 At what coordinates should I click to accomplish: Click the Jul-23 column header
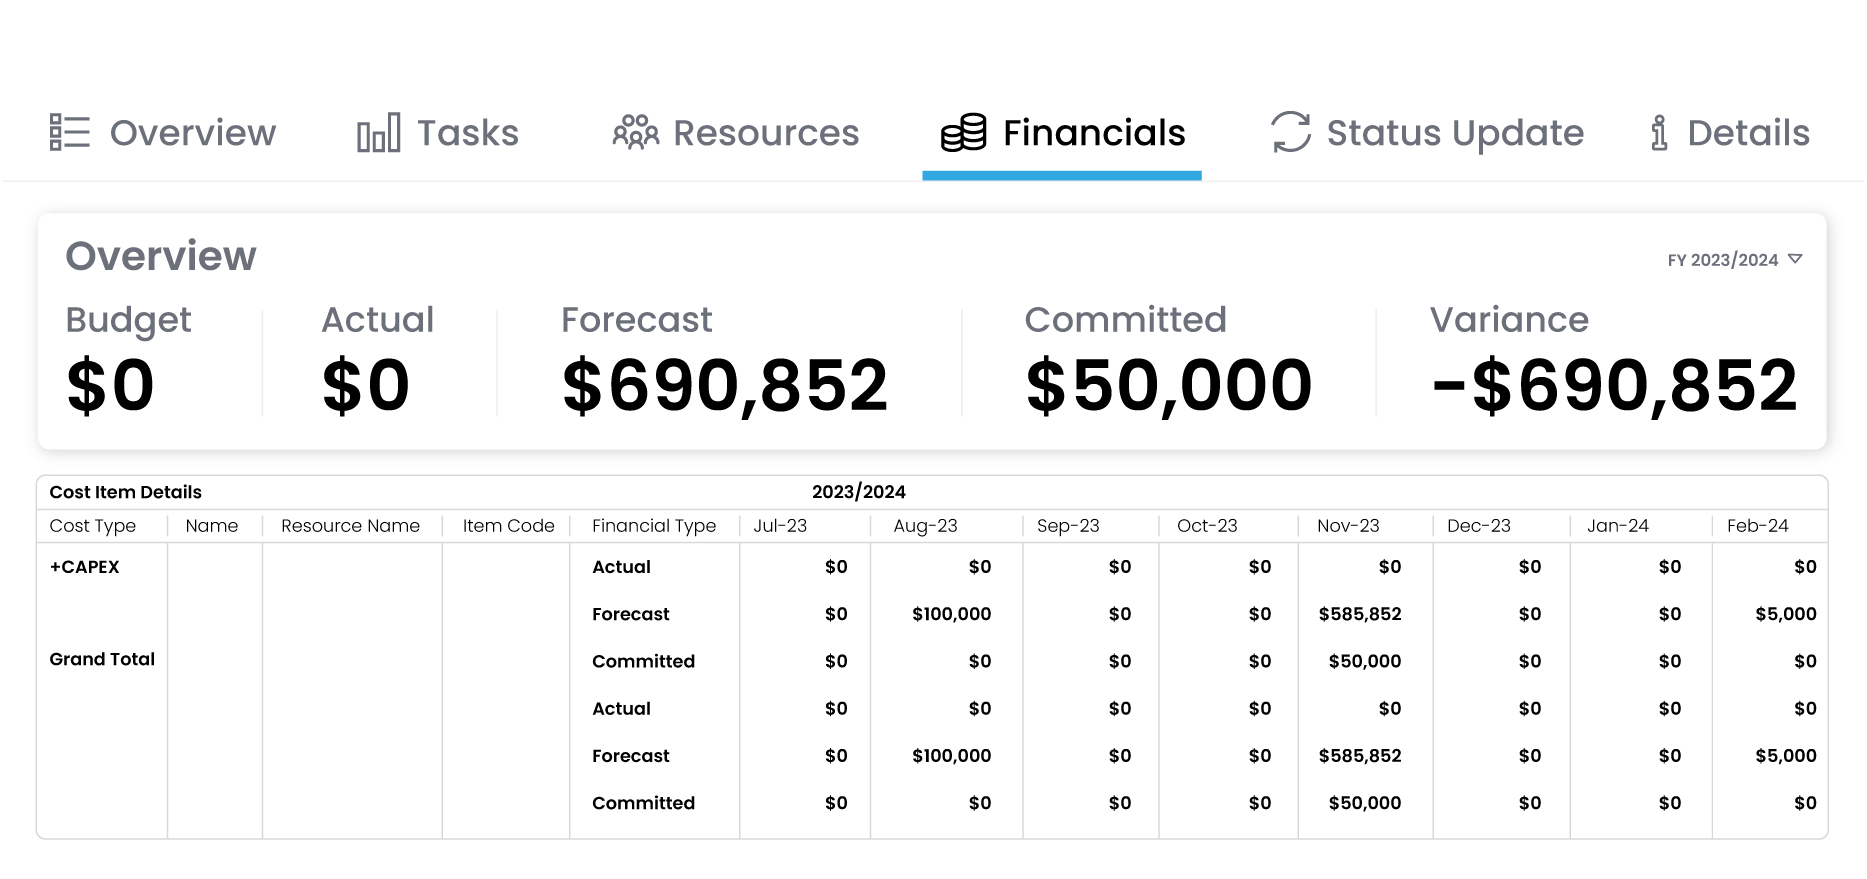pos(780,526)
